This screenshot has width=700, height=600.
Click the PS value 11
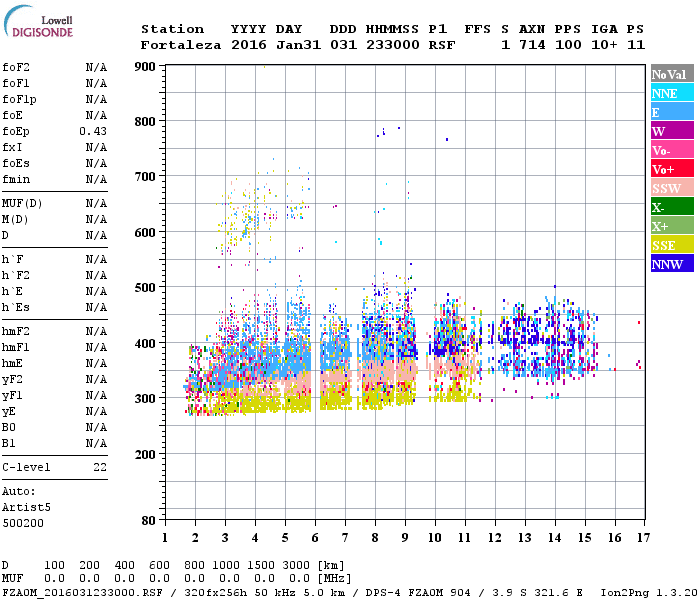(636, 45)
